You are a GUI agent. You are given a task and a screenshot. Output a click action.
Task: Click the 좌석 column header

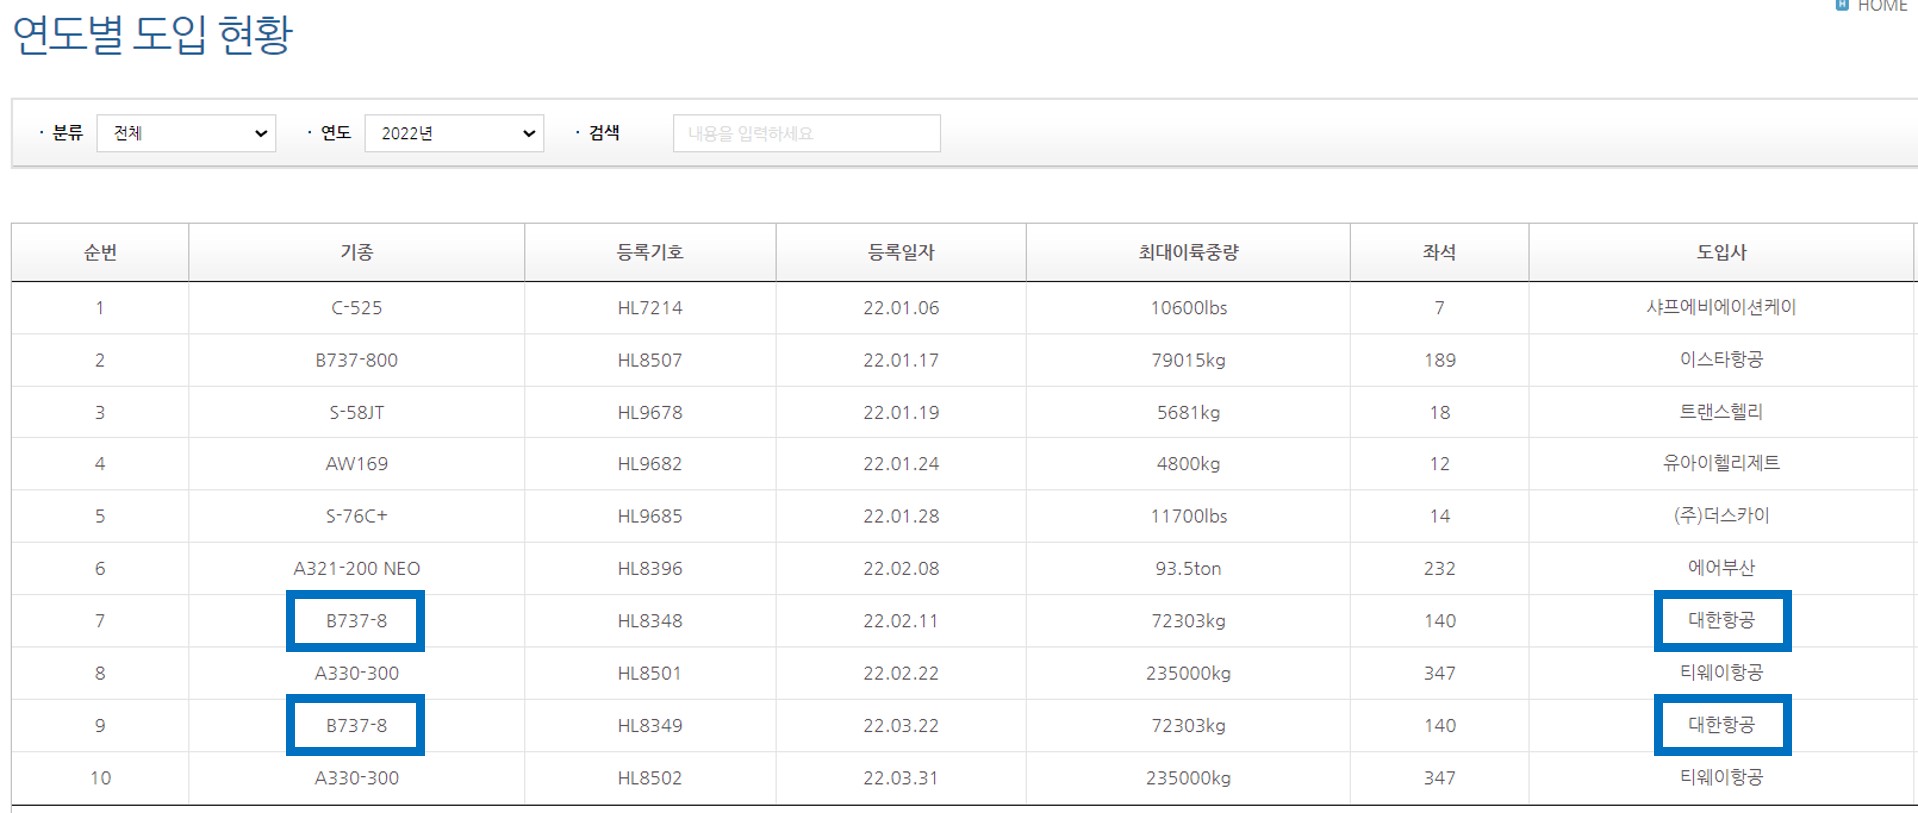point(1439,252)
